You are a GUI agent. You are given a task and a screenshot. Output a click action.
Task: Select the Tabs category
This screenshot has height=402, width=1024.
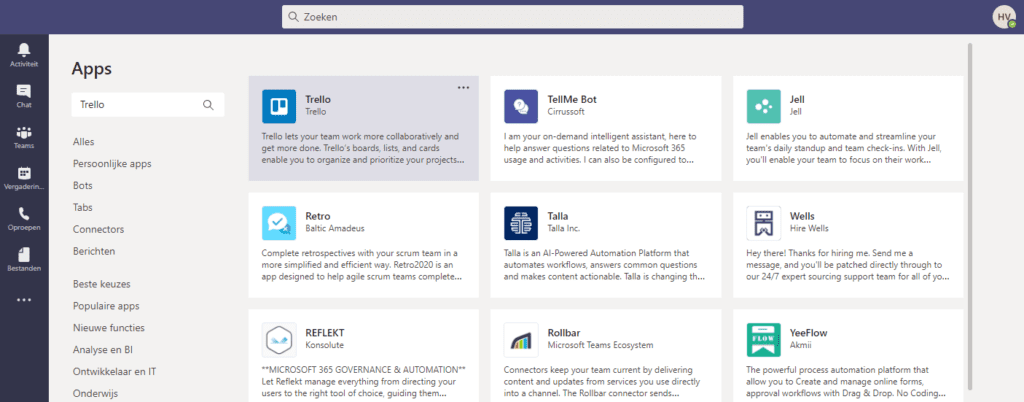[x=83, y=208]
